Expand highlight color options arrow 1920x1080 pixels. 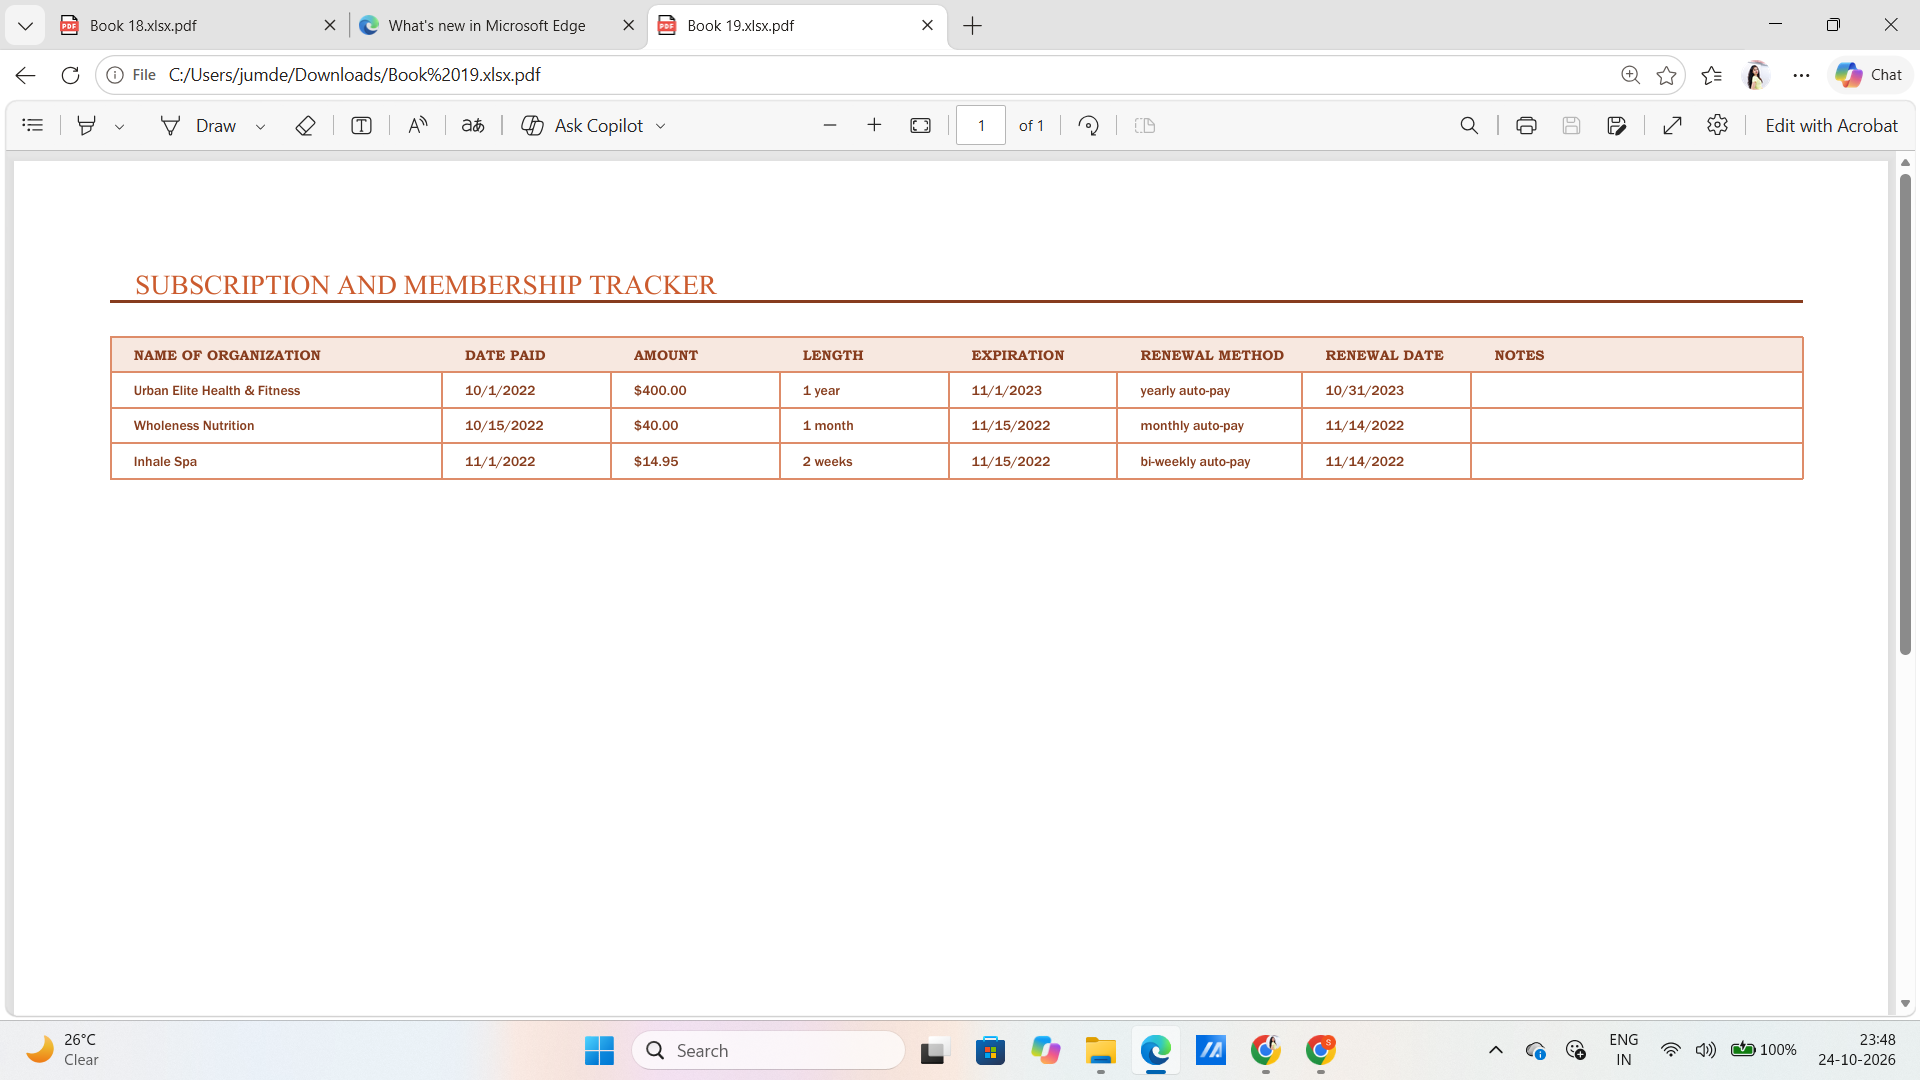120,126
